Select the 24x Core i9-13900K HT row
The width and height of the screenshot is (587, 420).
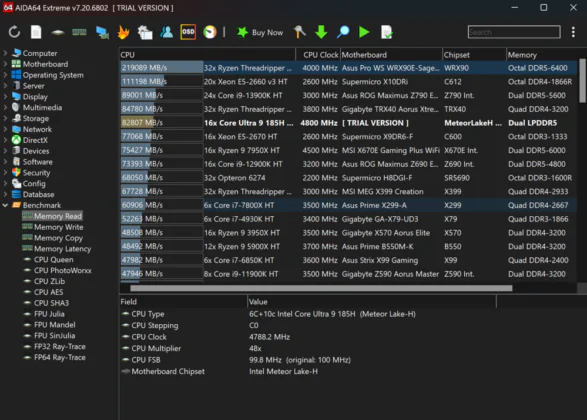(348, 95)
